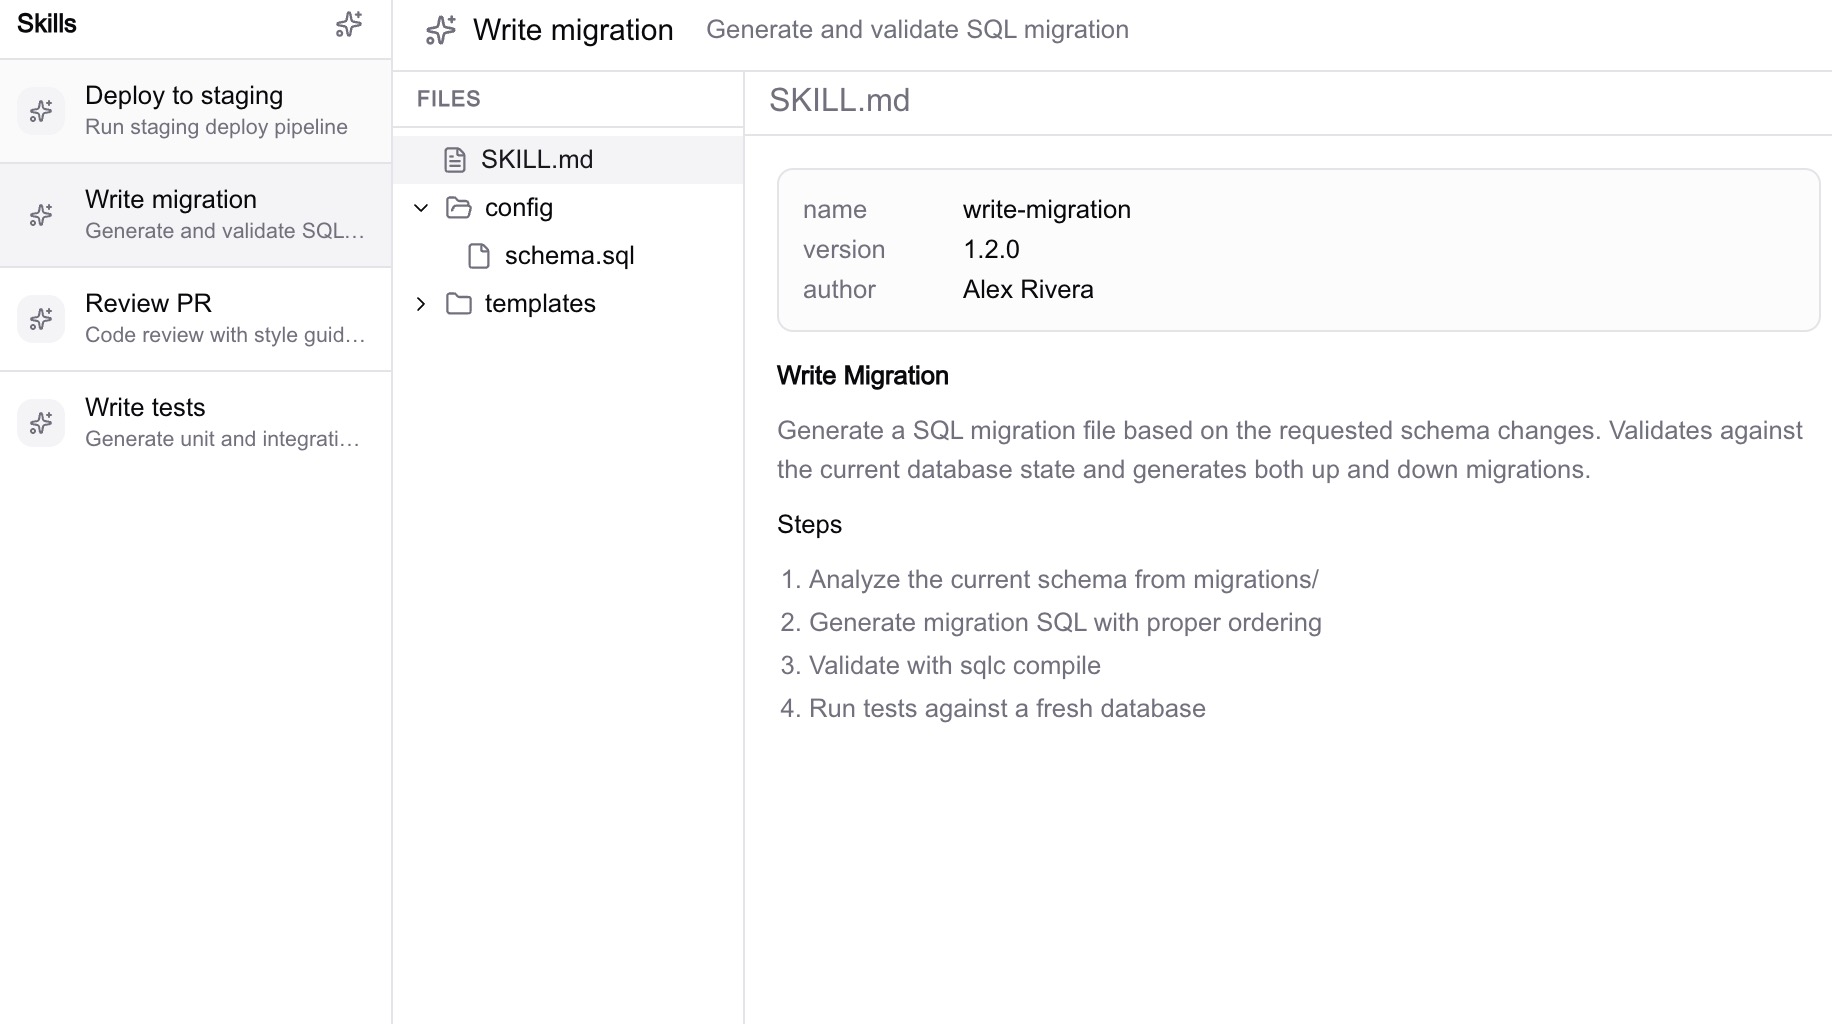Click the version metadata label
The image size is (1832, 1024).
point(844,250)
